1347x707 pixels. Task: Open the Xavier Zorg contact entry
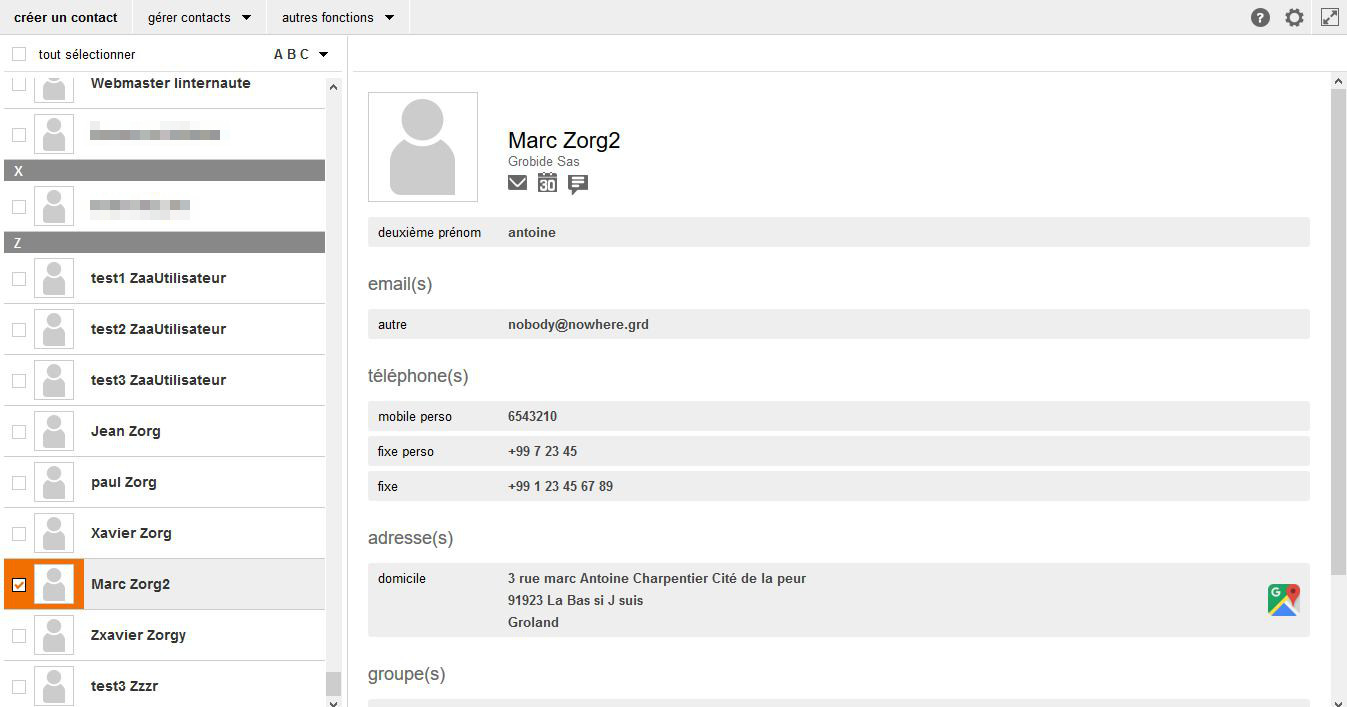131,533
